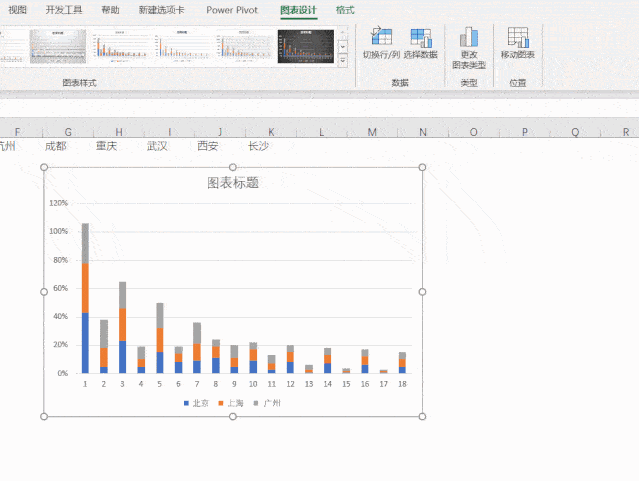
Task: Click the Switch Row/Column (切换行/列) icon
Action: pos(381,36)
